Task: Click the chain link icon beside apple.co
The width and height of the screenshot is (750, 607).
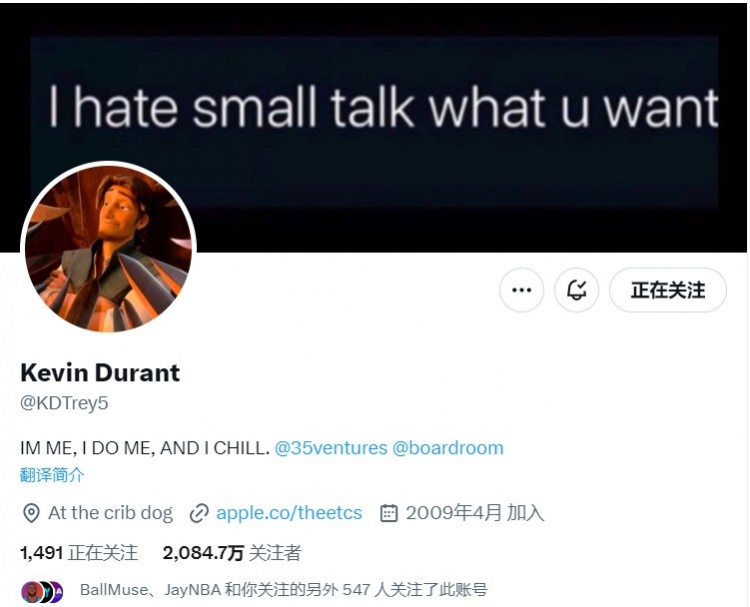Action: (199, 513)
